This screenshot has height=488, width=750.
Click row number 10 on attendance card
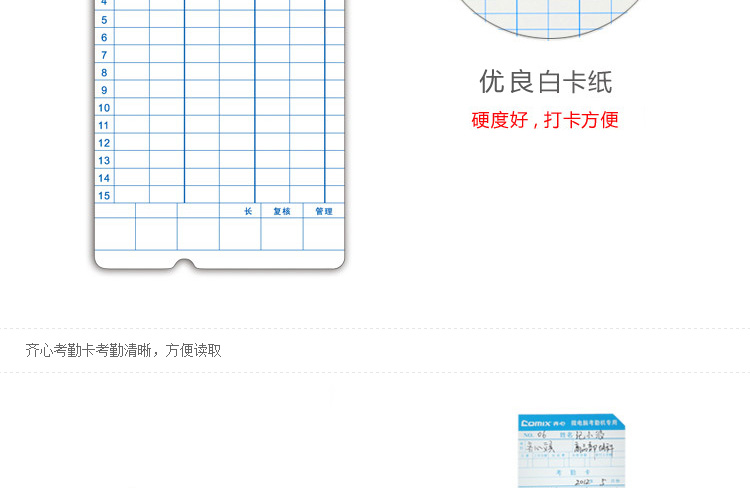104,108
